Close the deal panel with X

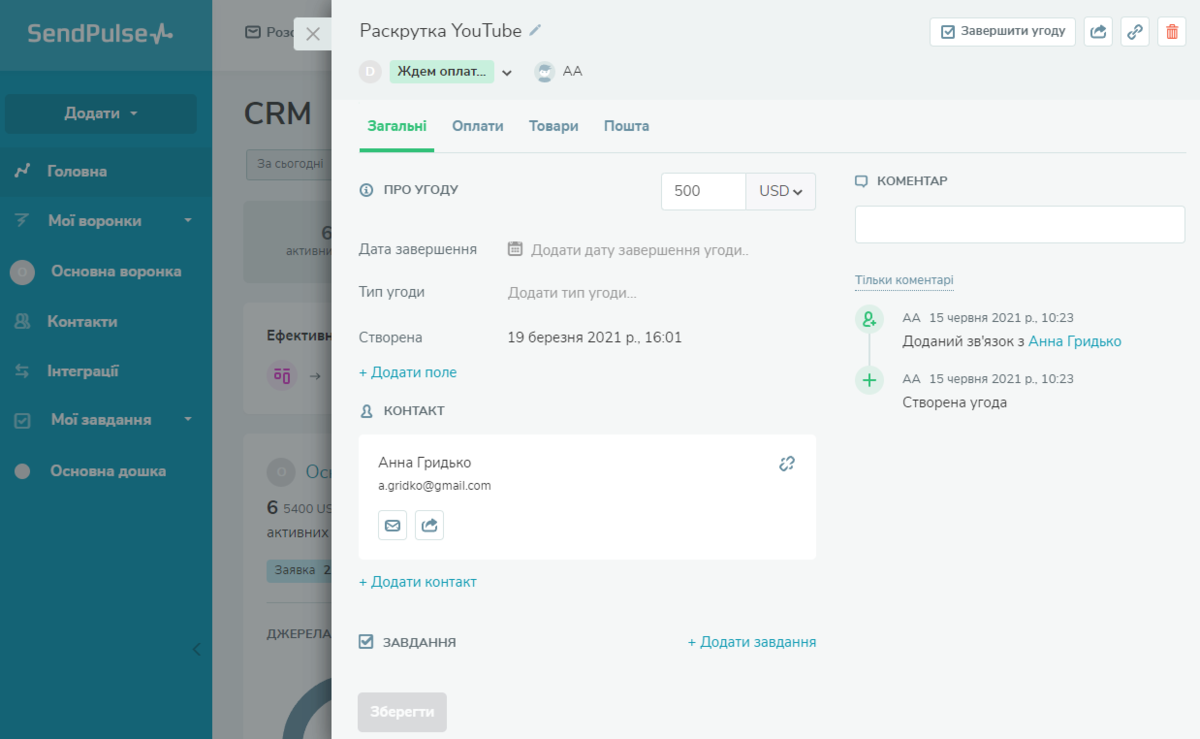click(x=313, y=34)
